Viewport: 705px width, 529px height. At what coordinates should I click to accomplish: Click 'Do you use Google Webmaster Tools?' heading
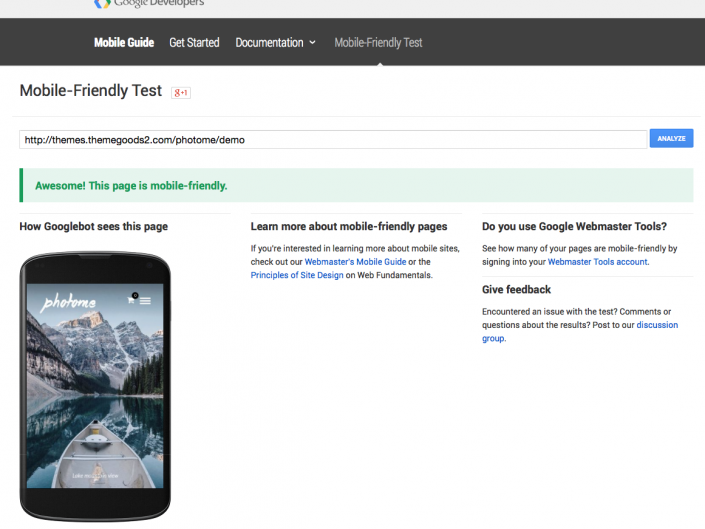(574, 227)
